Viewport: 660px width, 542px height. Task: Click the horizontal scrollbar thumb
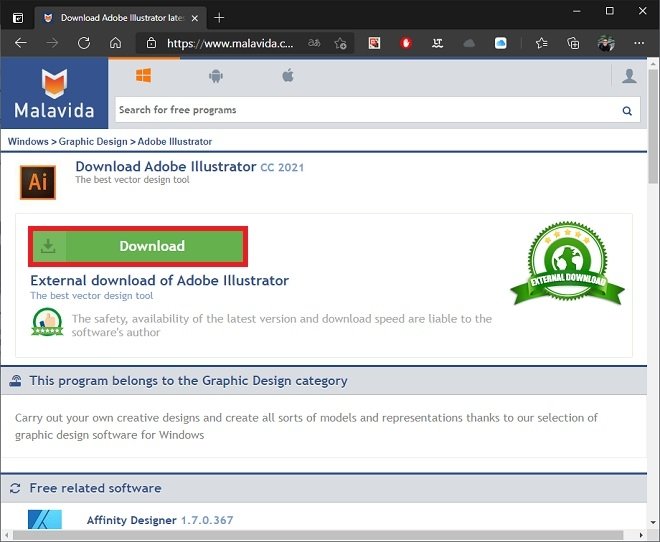[x=318, y=536]
